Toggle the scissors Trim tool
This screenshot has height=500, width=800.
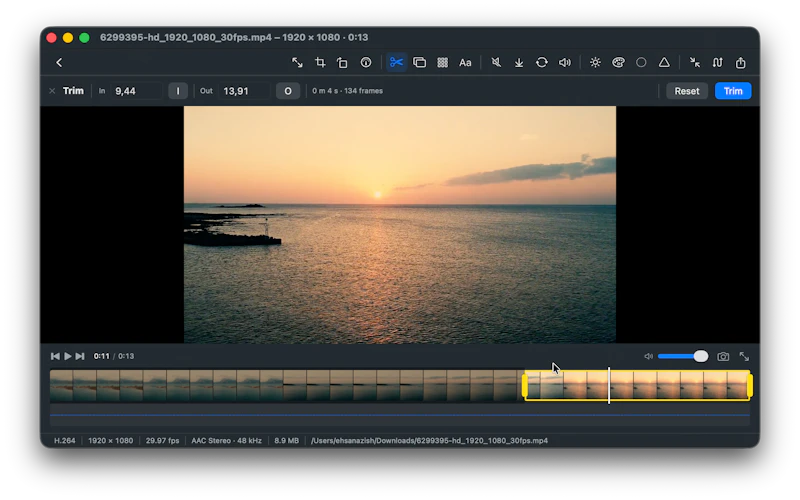(x=396, y=63)
